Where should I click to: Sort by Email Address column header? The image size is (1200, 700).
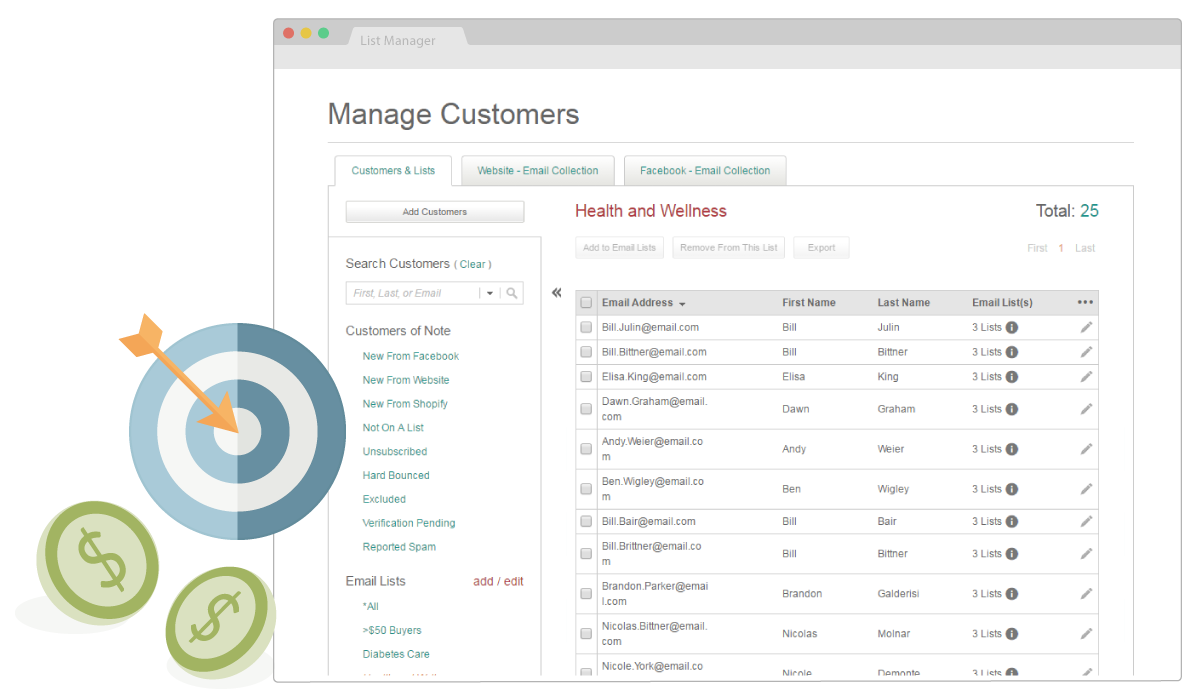point(644,303)
